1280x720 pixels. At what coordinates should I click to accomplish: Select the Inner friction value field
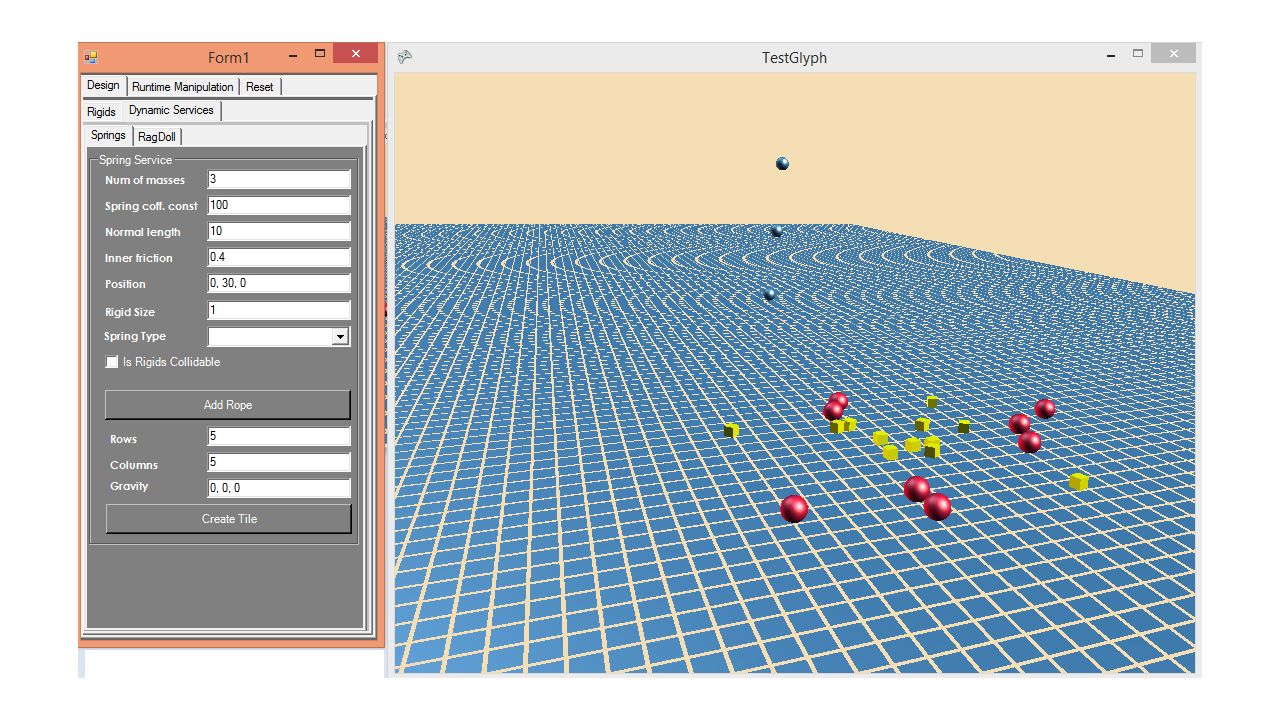point(278,257)
